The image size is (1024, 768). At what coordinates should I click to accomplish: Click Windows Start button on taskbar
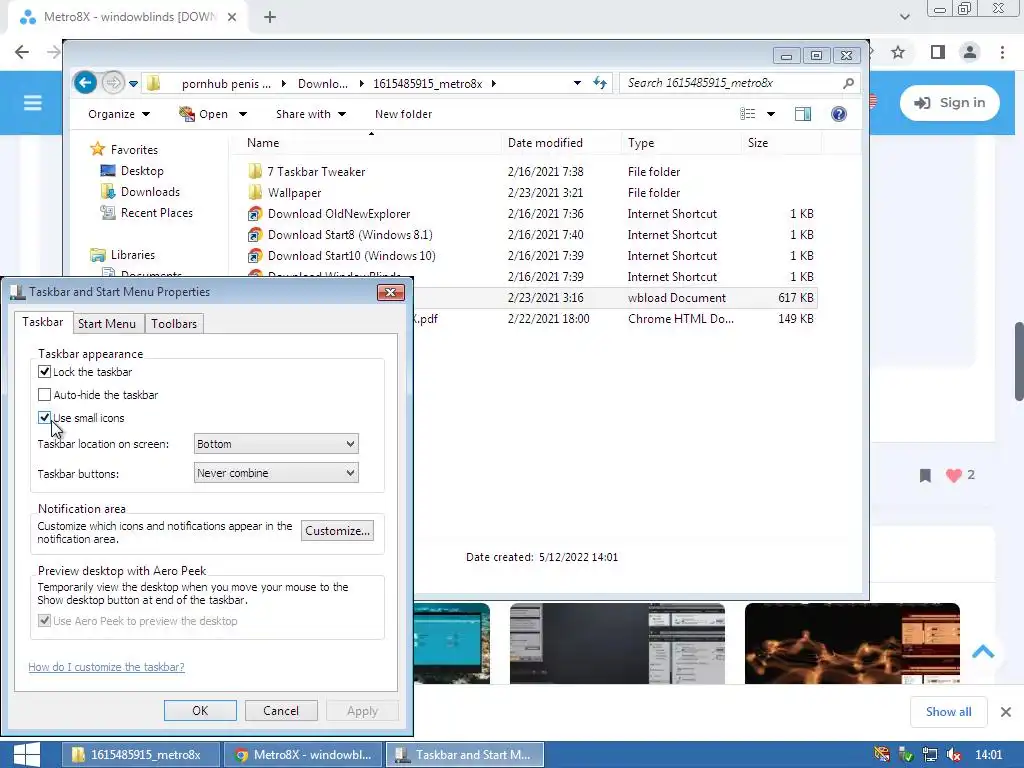tap(26, 755)
